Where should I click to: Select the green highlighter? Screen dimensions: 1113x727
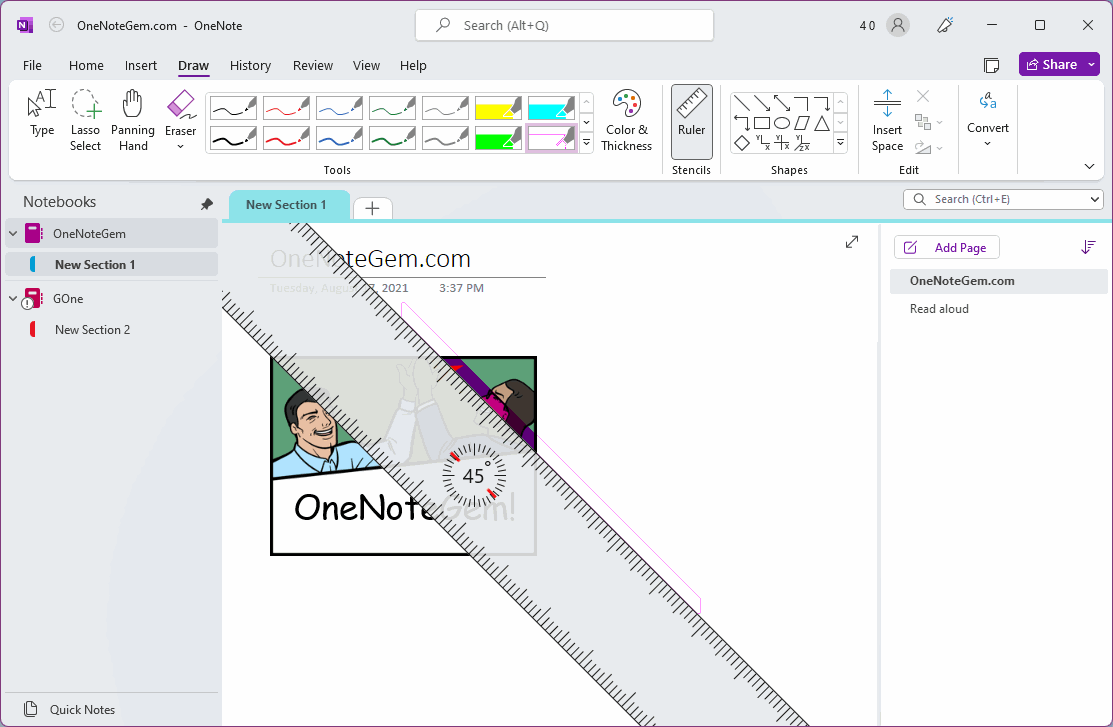pyautogui.click(x=498, y=138)
